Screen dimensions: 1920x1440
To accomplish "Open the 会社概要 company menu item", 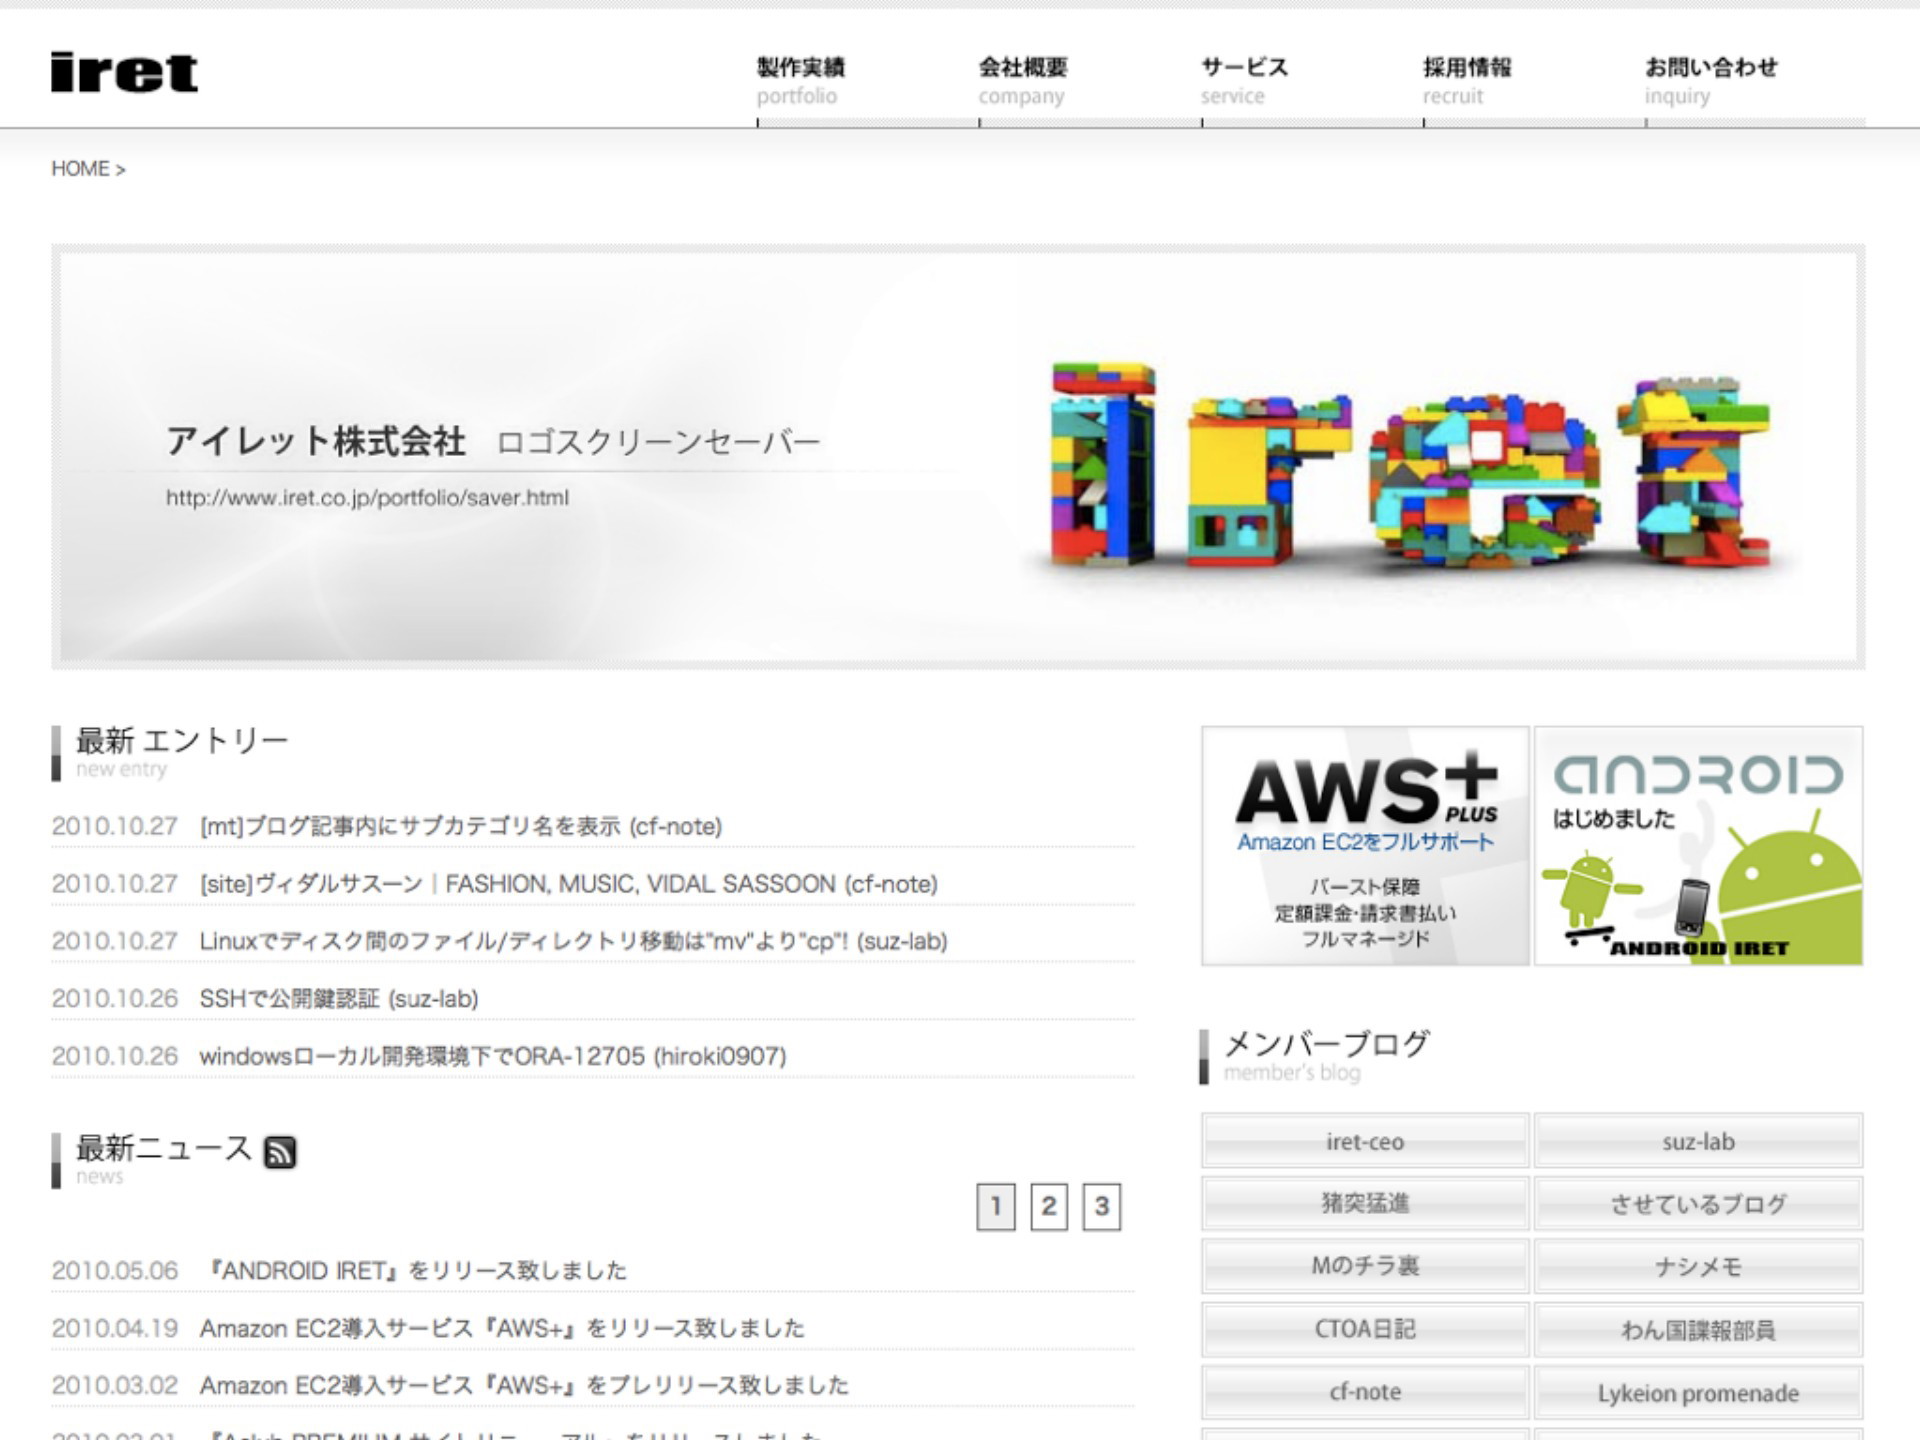I will pos(1023,80).
